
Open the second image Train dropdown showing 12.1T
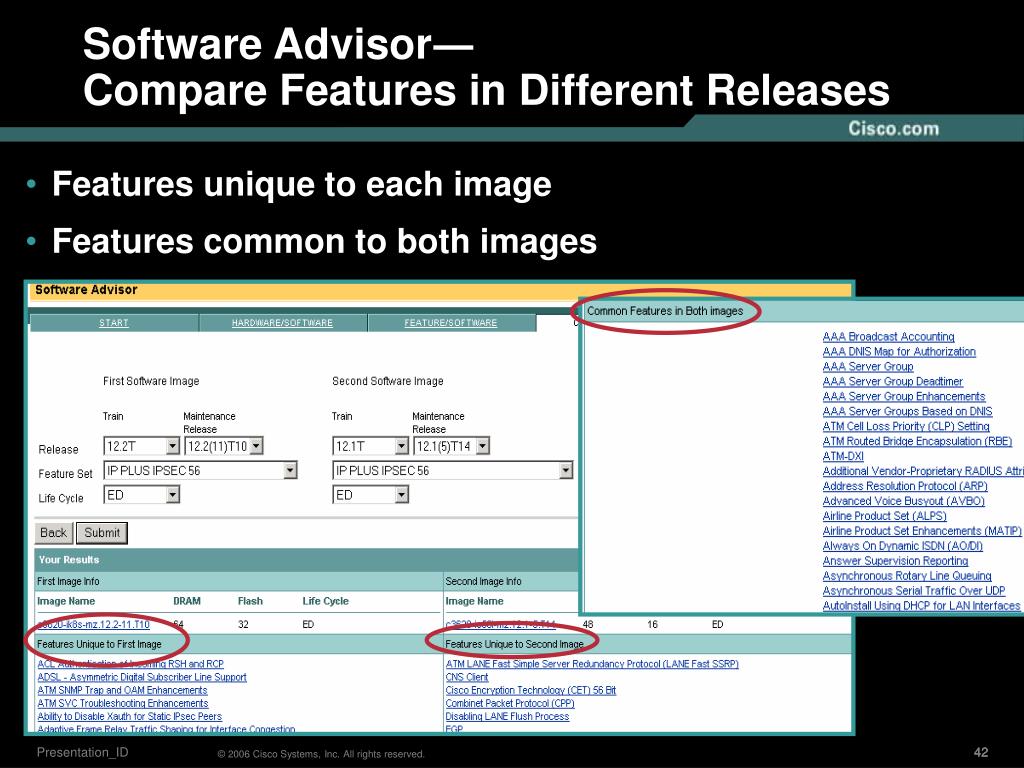tap(370, 446)
